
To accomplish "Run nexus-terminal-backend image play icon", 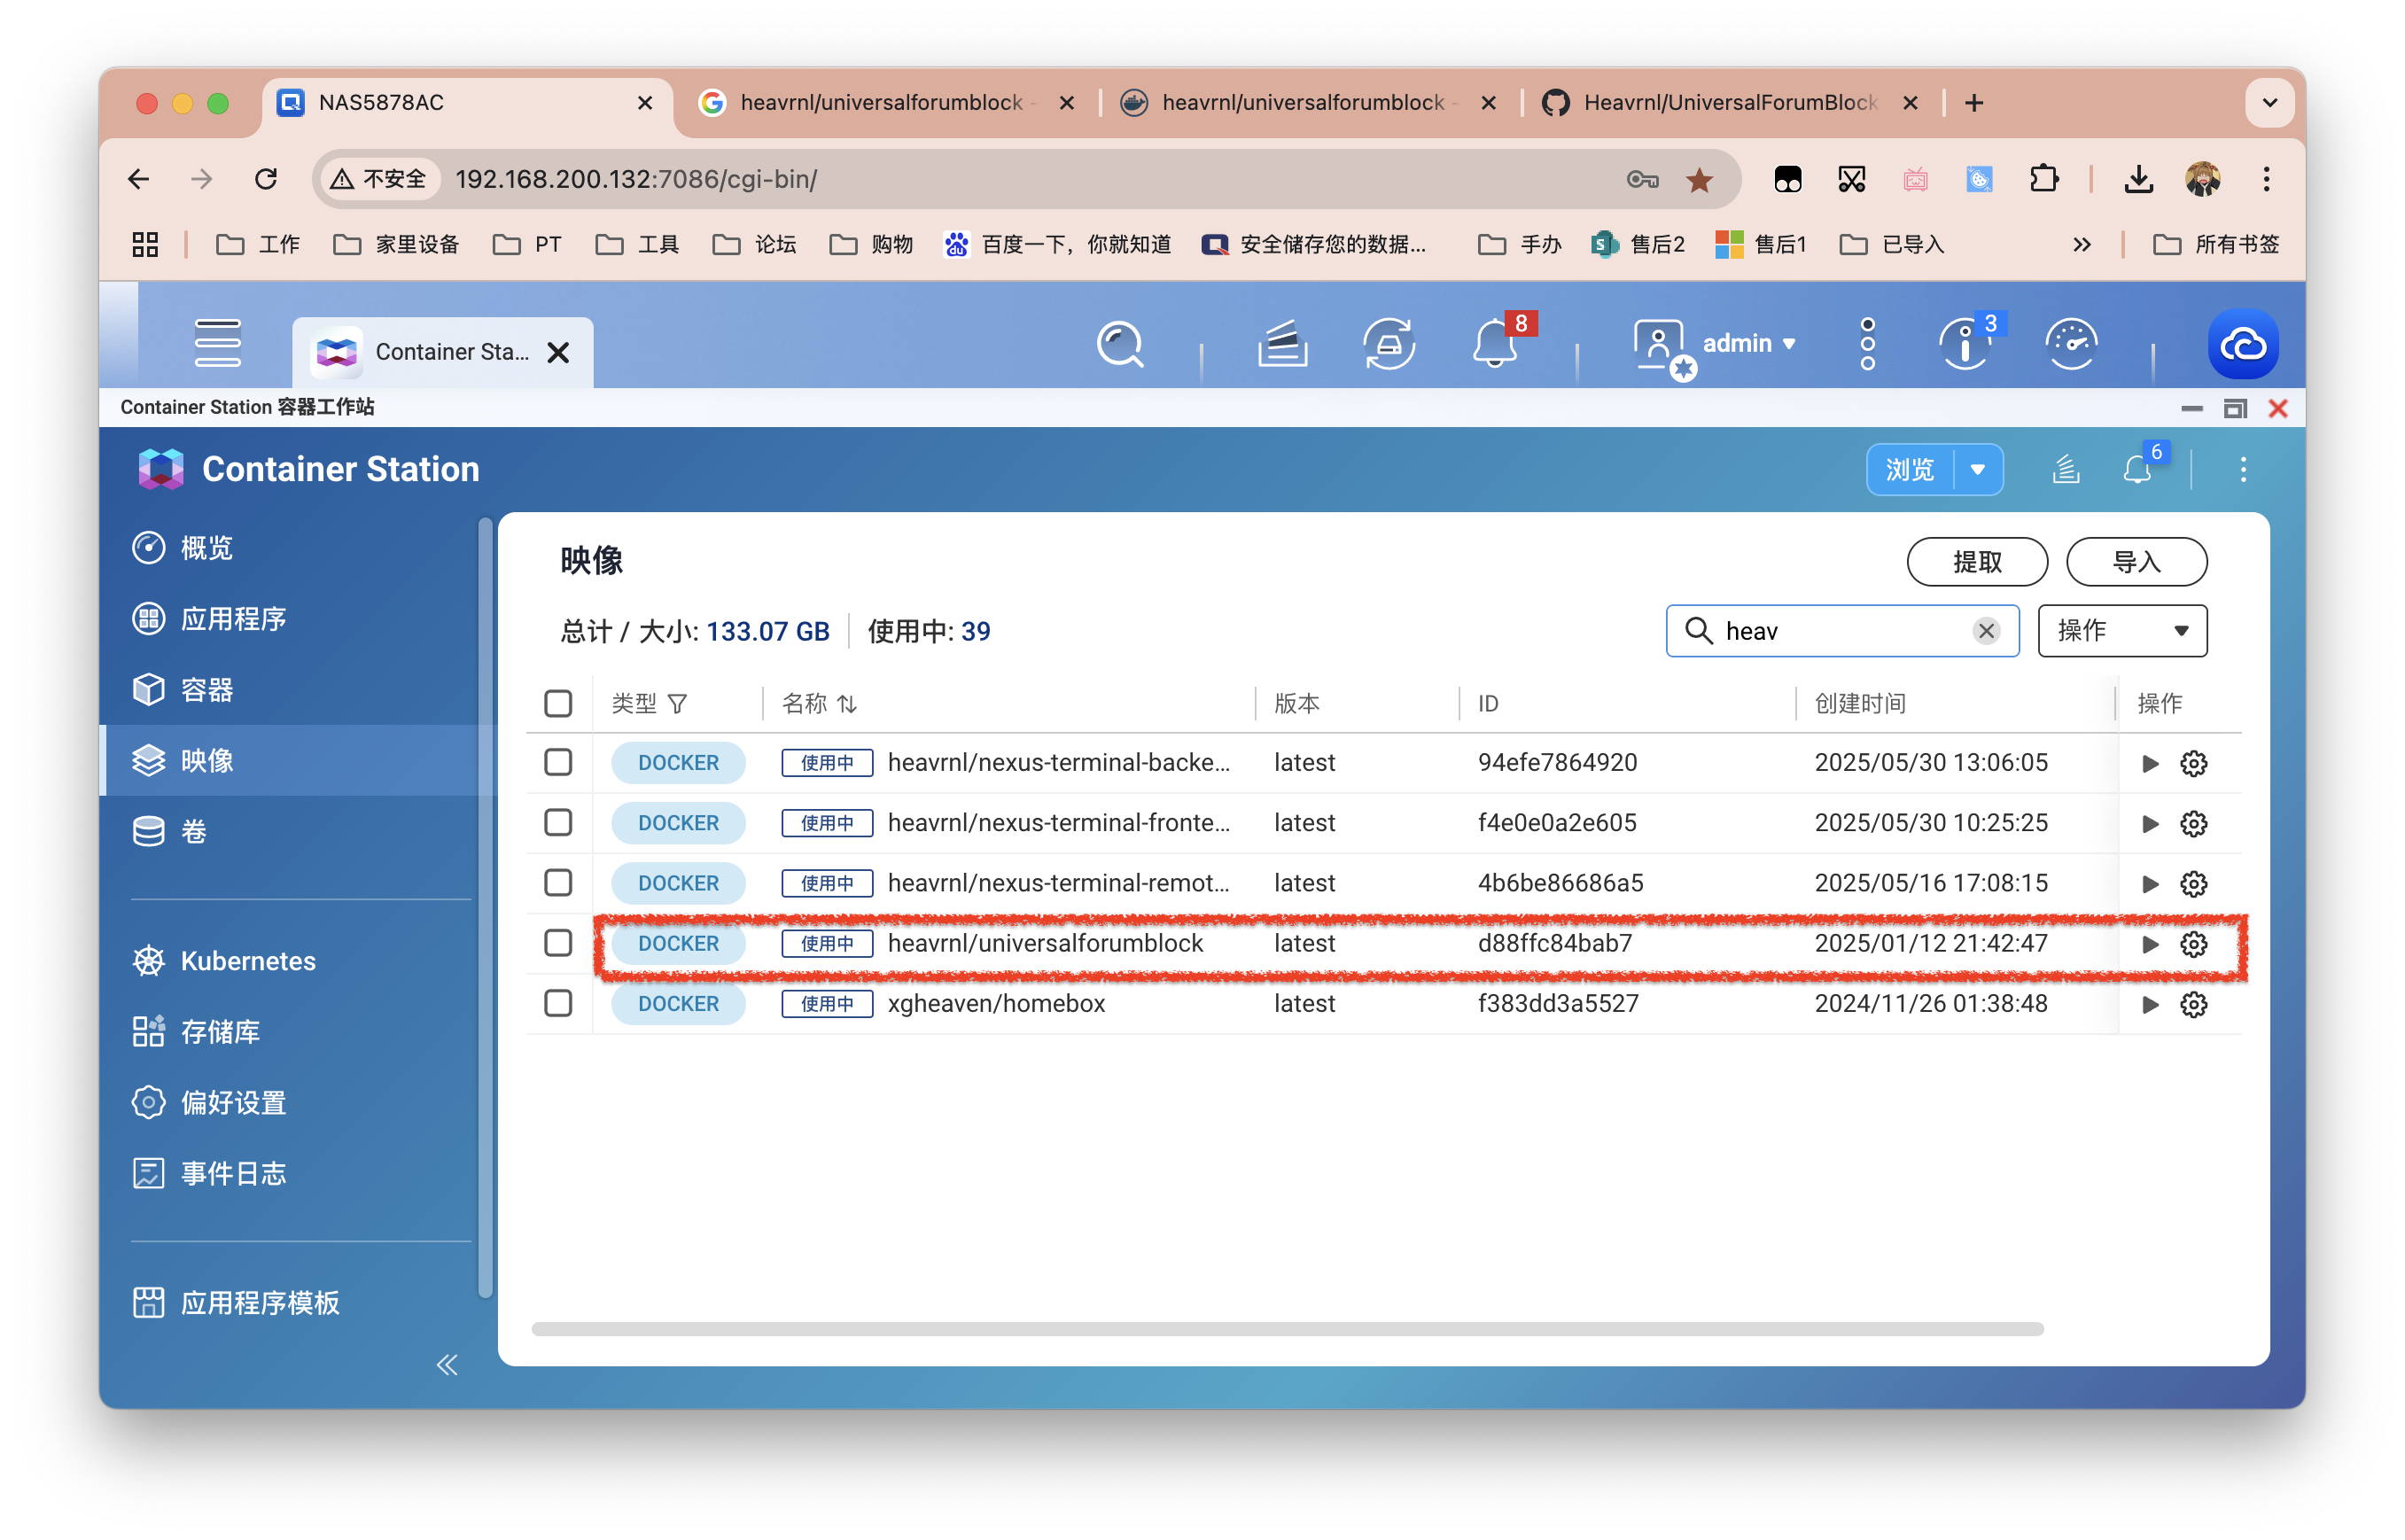I will pyautogui.click(x=2150, y=764).
